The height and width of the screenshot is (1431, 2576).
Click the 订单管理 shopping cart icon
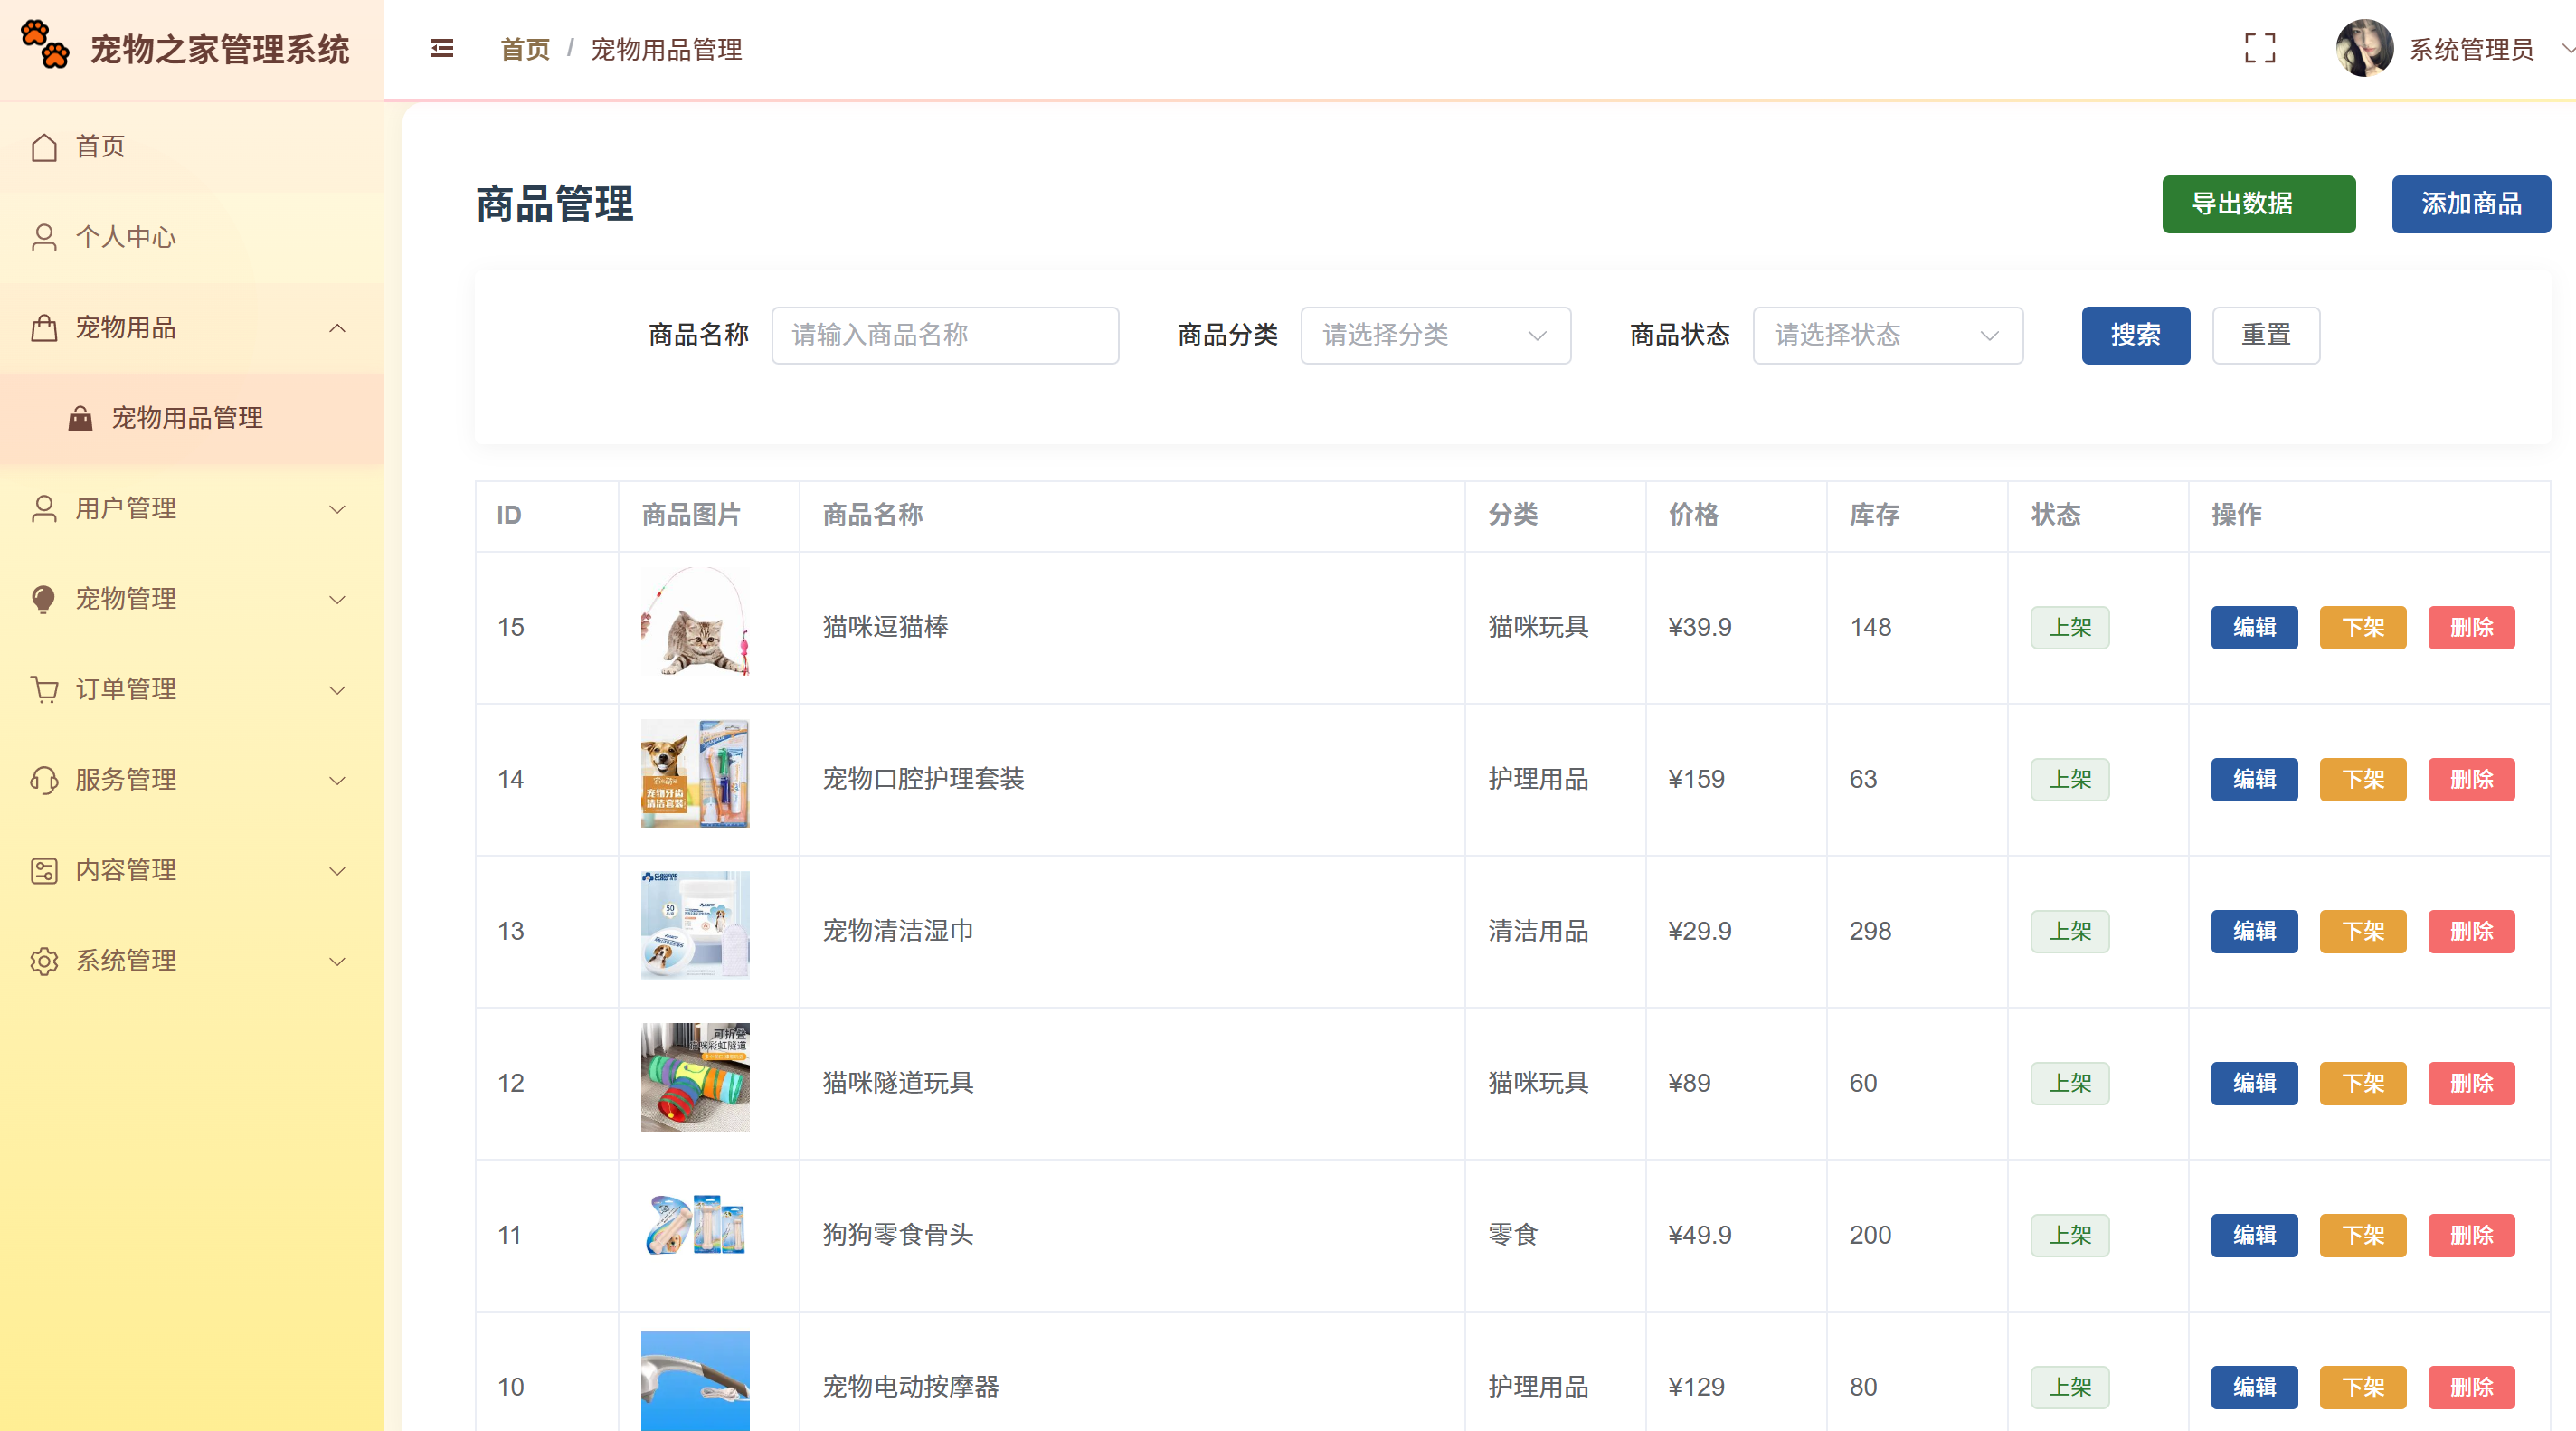44,689
